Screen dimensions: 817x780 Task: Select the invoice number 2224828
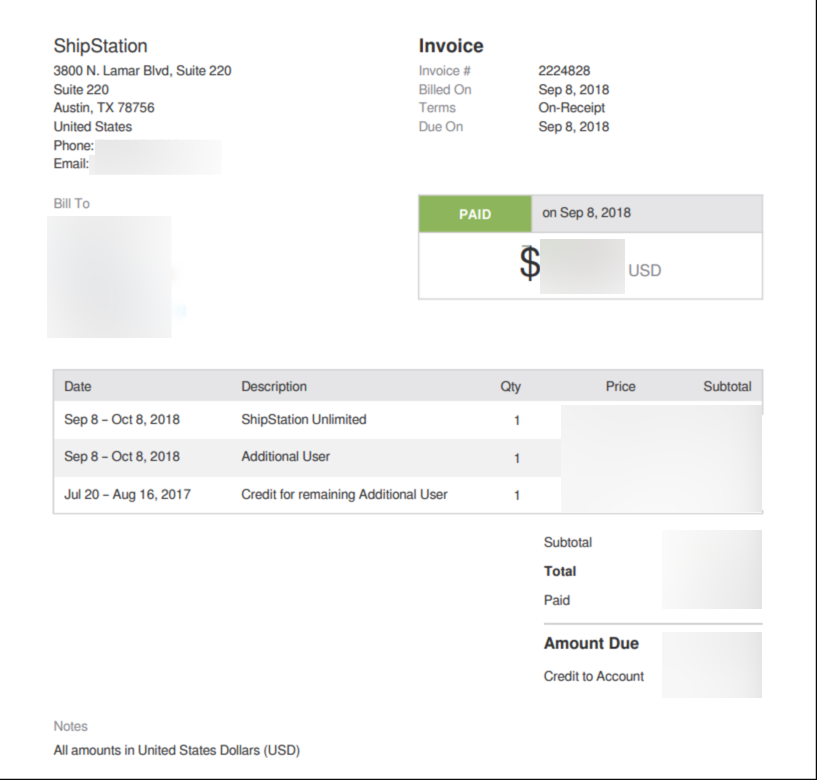click(x=564, y=71)
